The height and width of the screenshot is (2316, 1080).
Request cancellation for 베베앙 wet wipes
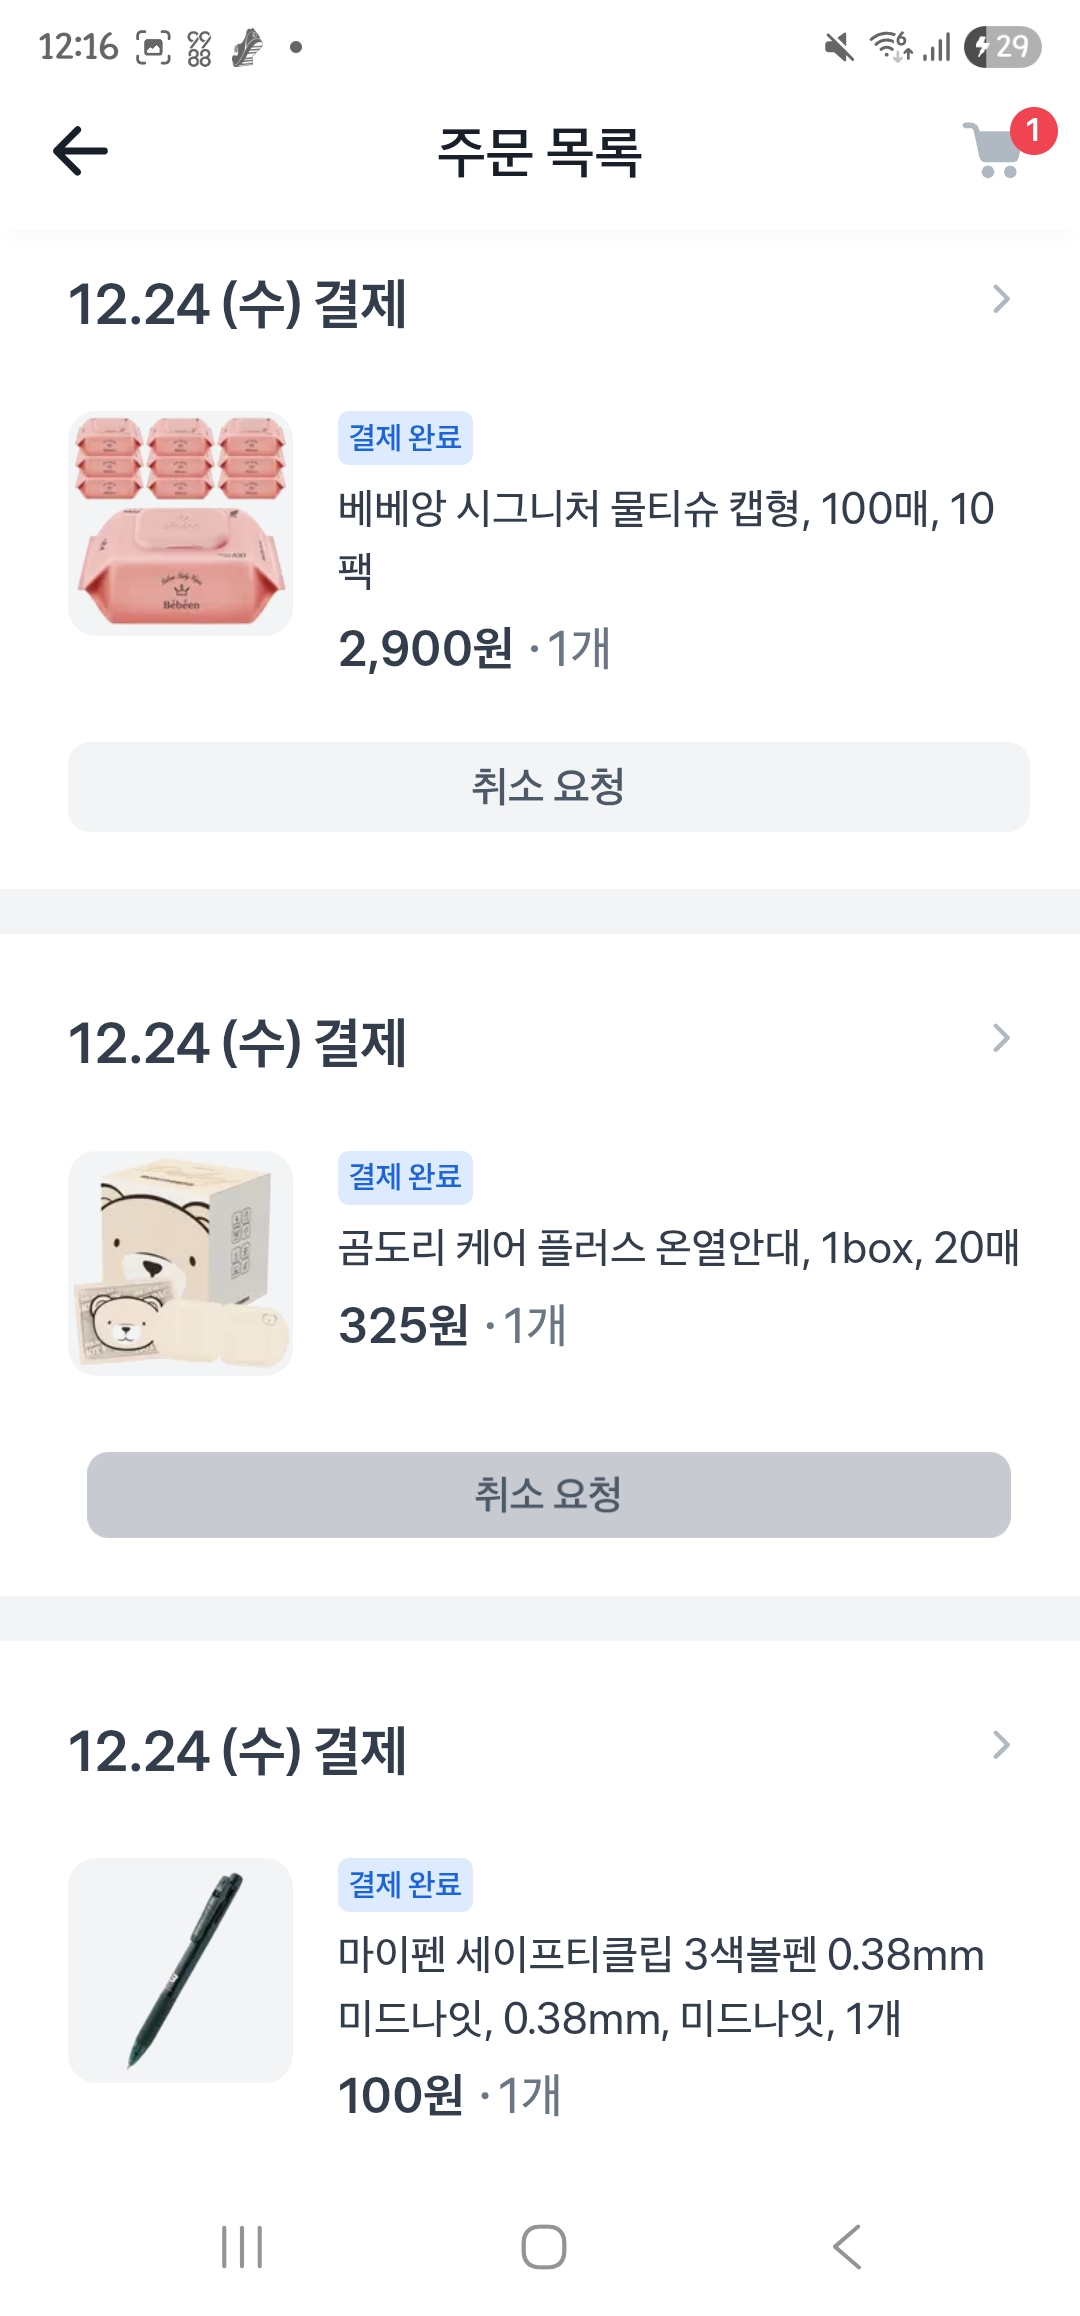(x=548, y=787)
